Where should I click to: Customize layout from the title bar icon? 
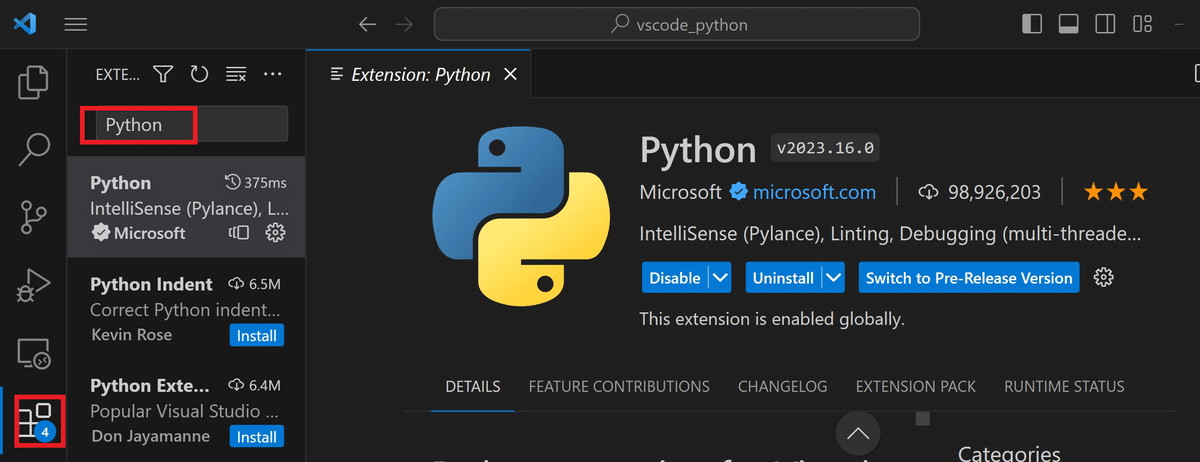(x=1143, y=23)
